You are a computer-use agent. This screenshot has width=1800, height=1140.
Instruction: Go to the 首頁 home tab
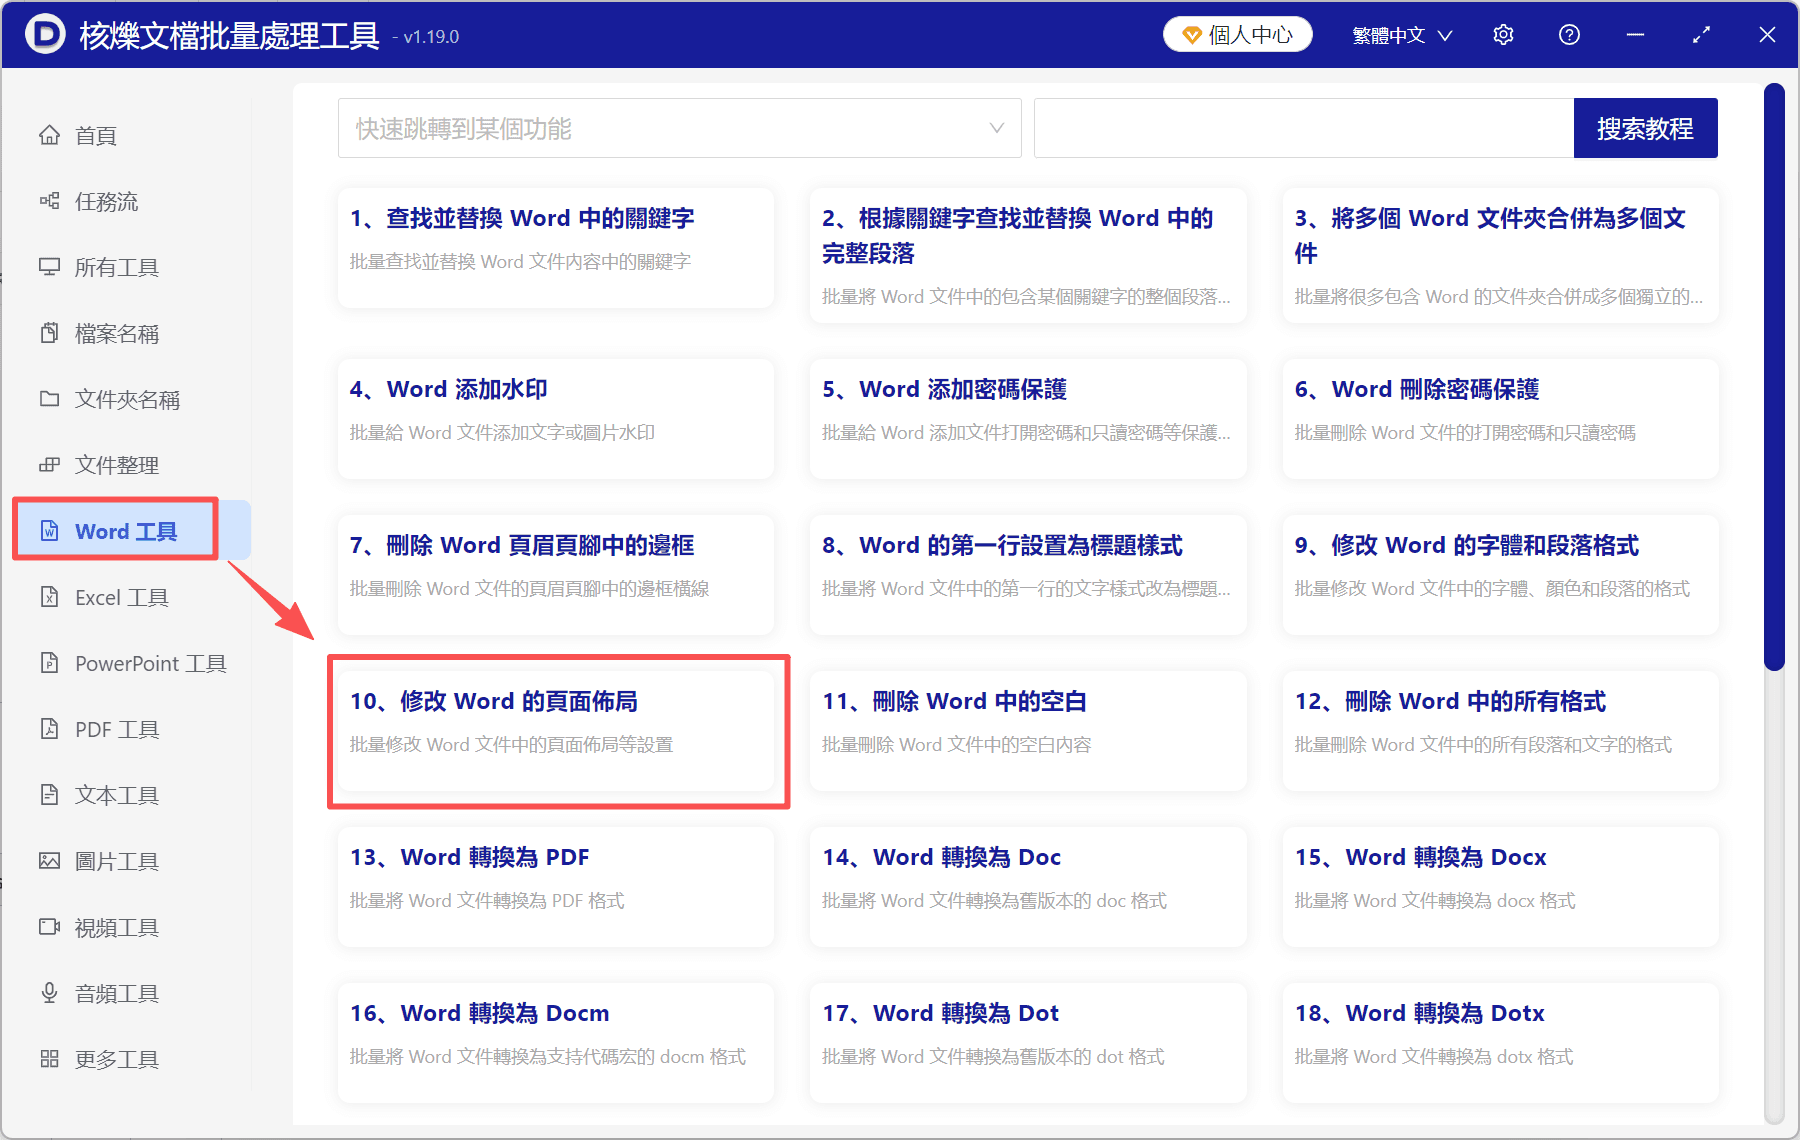tap(95, 135)
